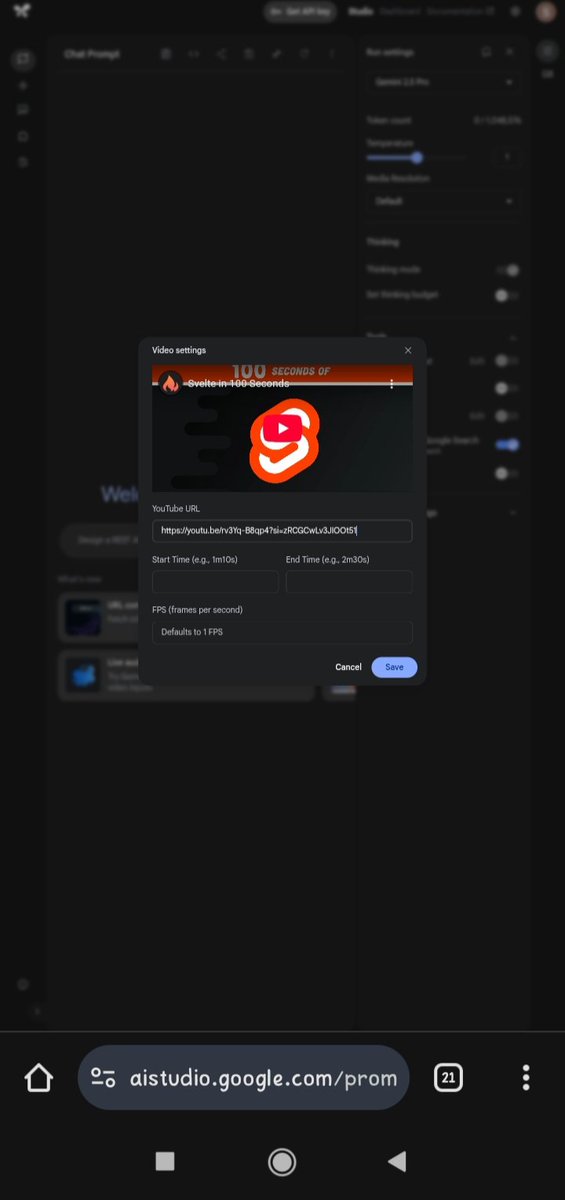Screen dimensions: 565x1200
Task: Switch to the Studio tab
Action: (x=360, y=12)
